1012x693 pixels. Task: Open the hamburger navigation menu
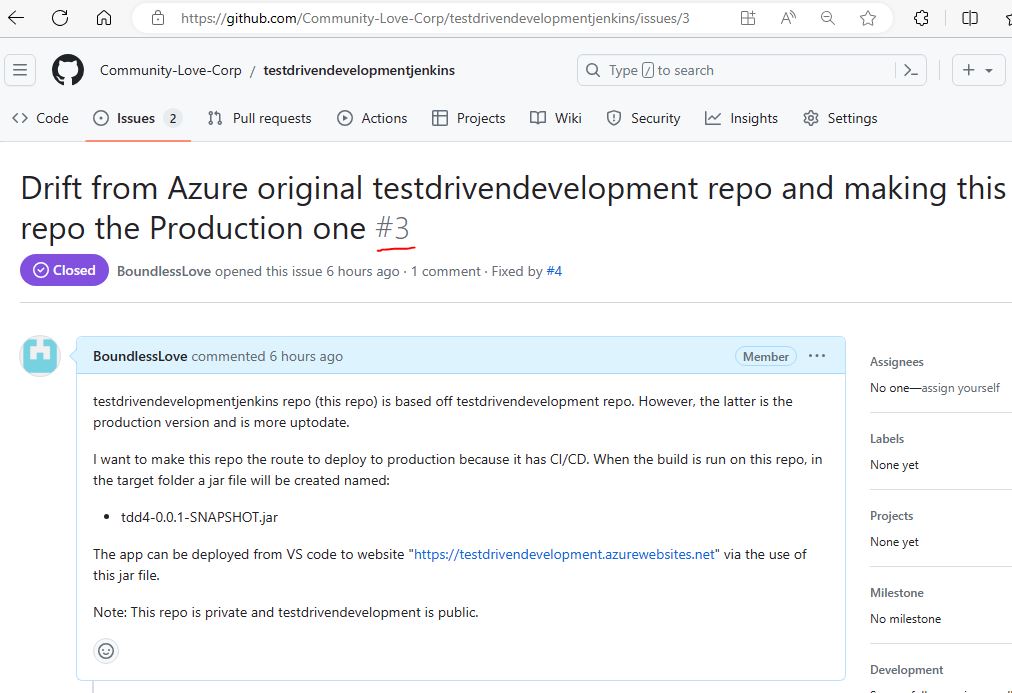click(20, 70)
